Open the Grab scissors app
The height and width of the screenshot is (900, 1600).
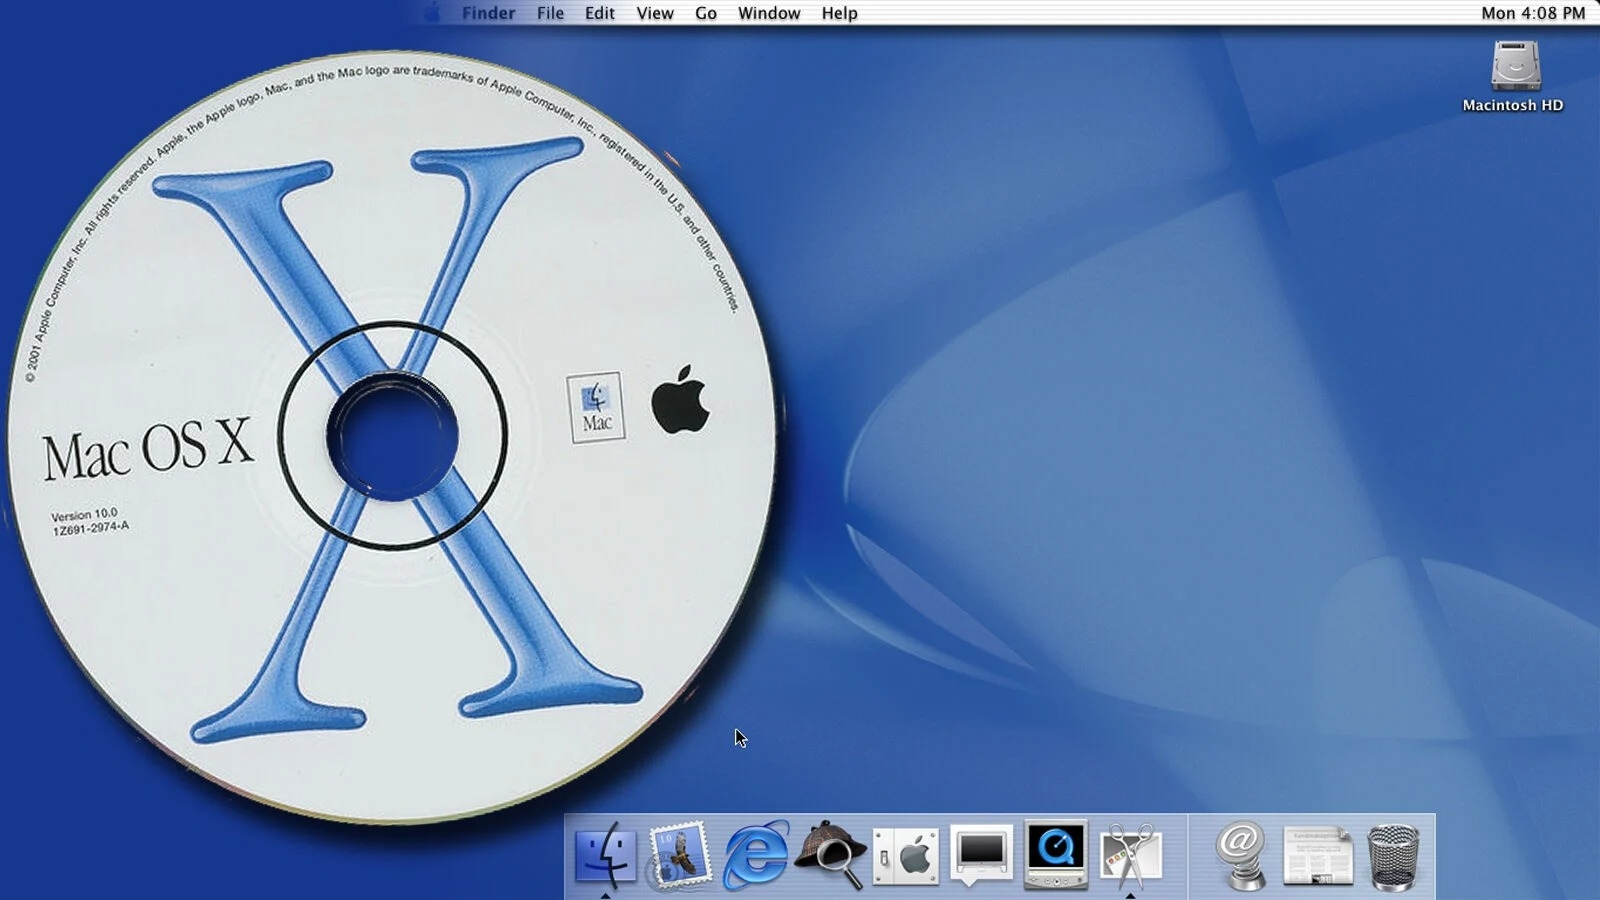1131,855
